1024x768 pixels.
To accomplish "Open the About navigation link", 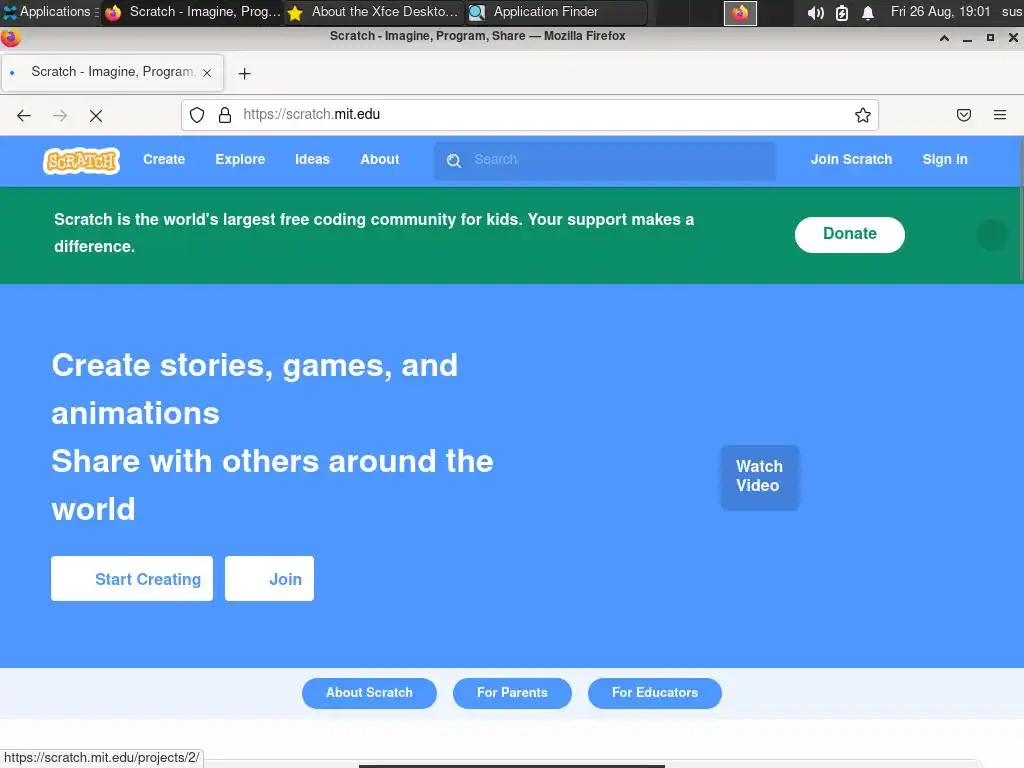I will coord(379,159).
